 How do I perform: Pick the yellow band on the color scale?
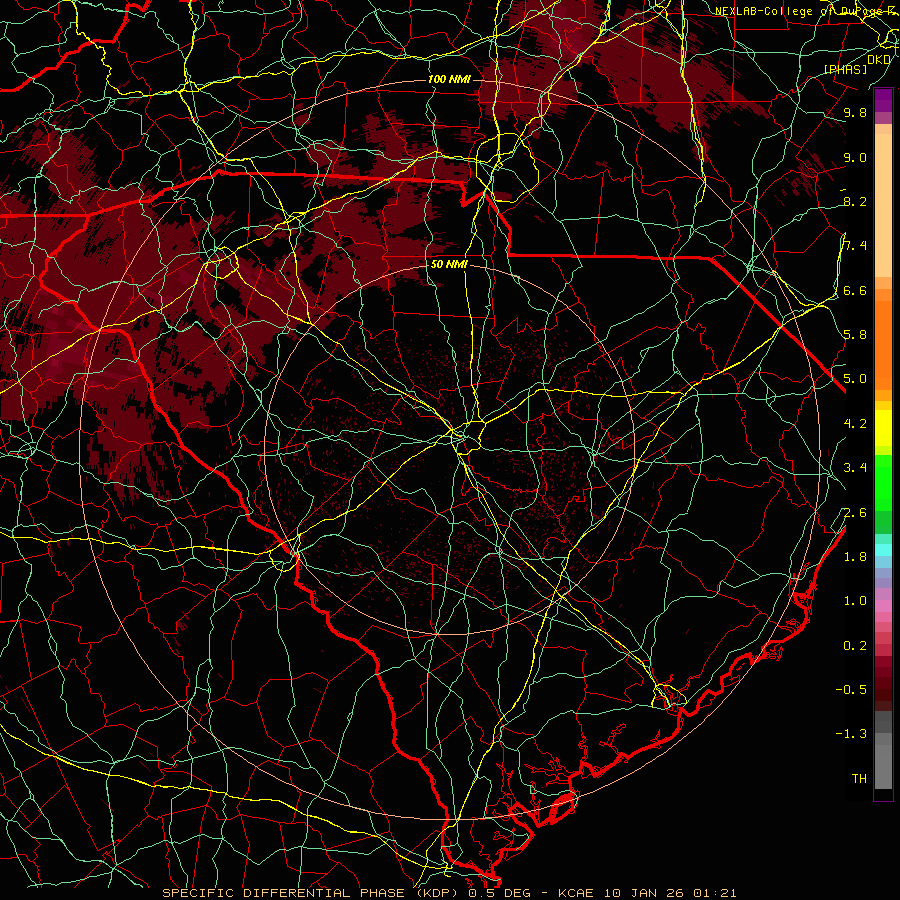pyautogui.click(x=883, y=428)
